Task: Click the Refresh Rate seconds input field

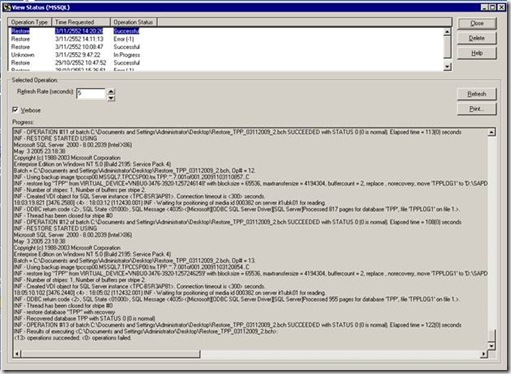Action: point(91,94)
